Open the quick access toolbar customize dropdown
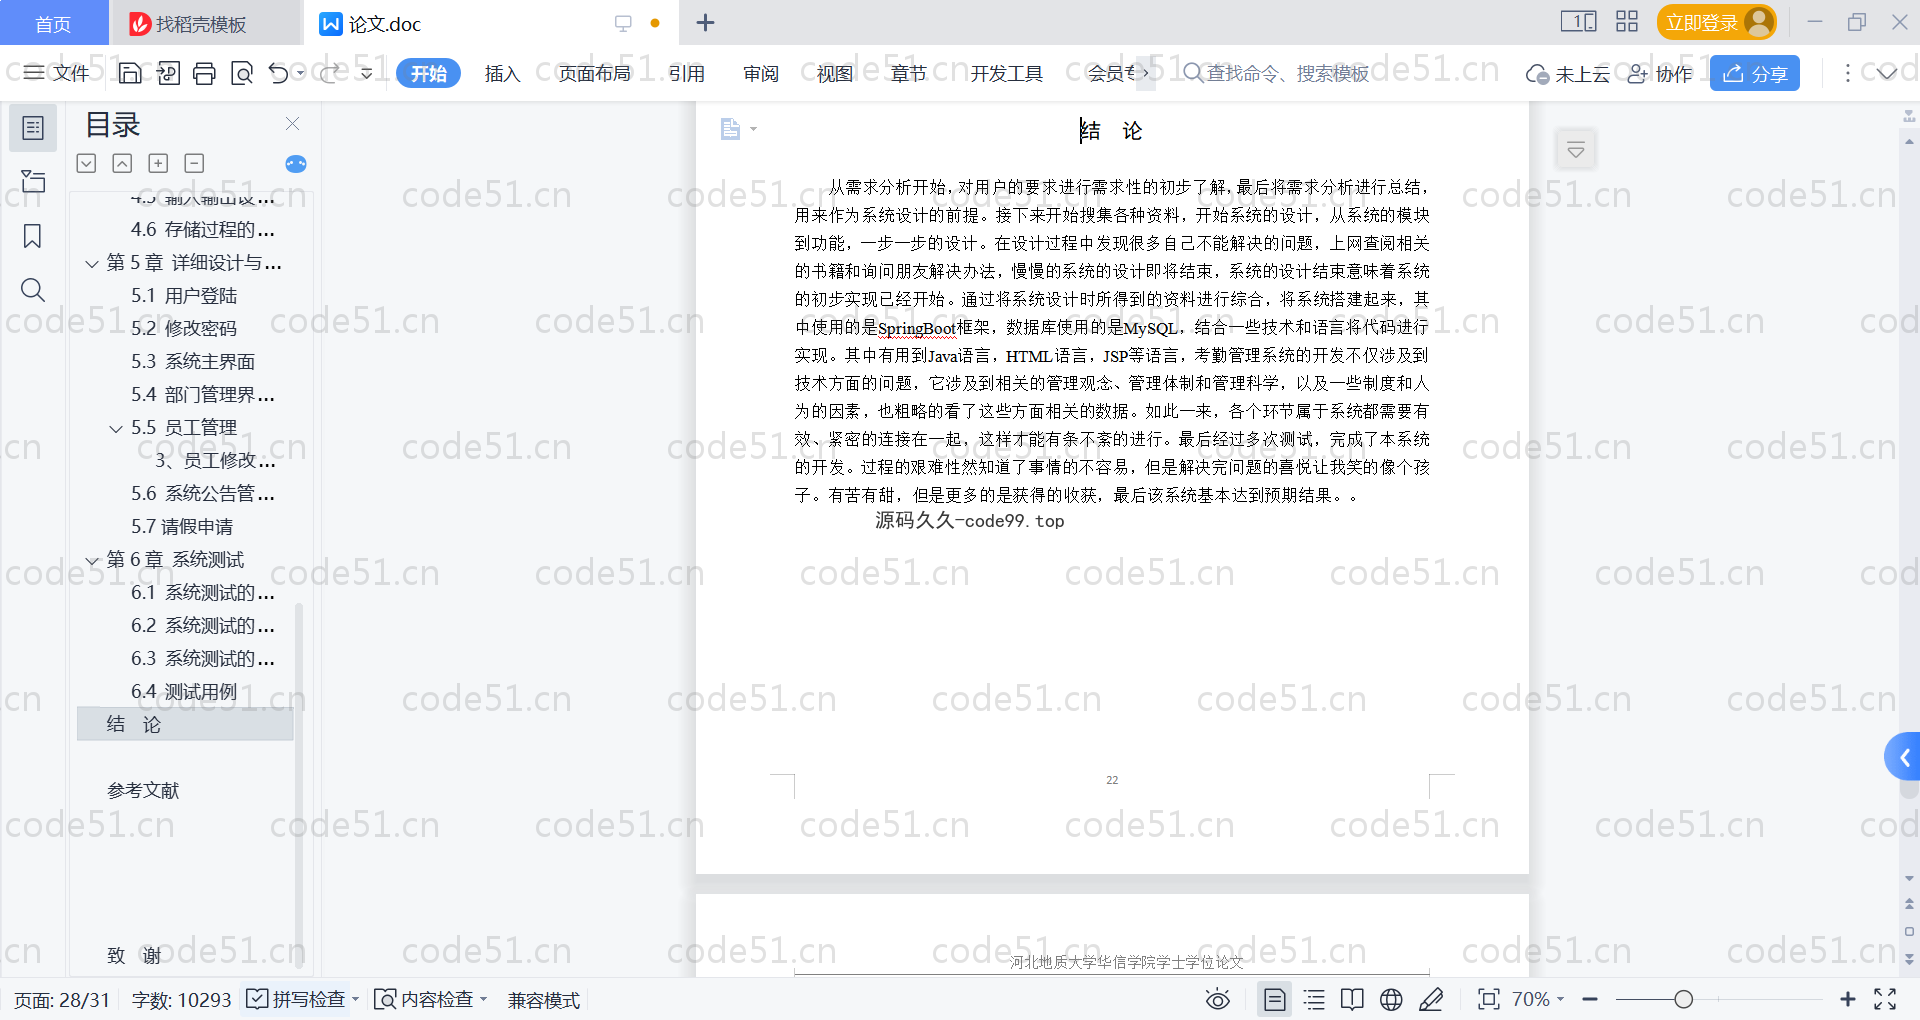Viewport: 1920px width, 1020px height. (366, 73)
